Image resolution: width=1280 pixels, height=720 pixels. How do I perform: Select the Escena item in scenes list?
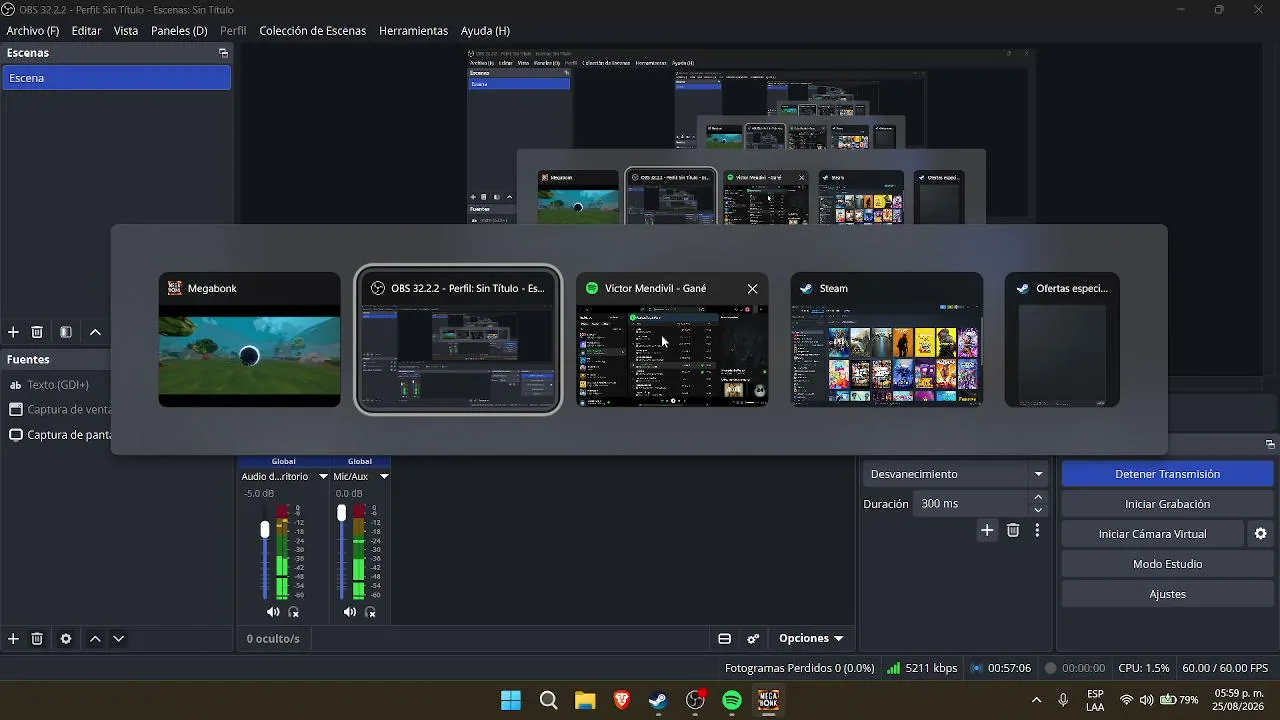[116, 78]
